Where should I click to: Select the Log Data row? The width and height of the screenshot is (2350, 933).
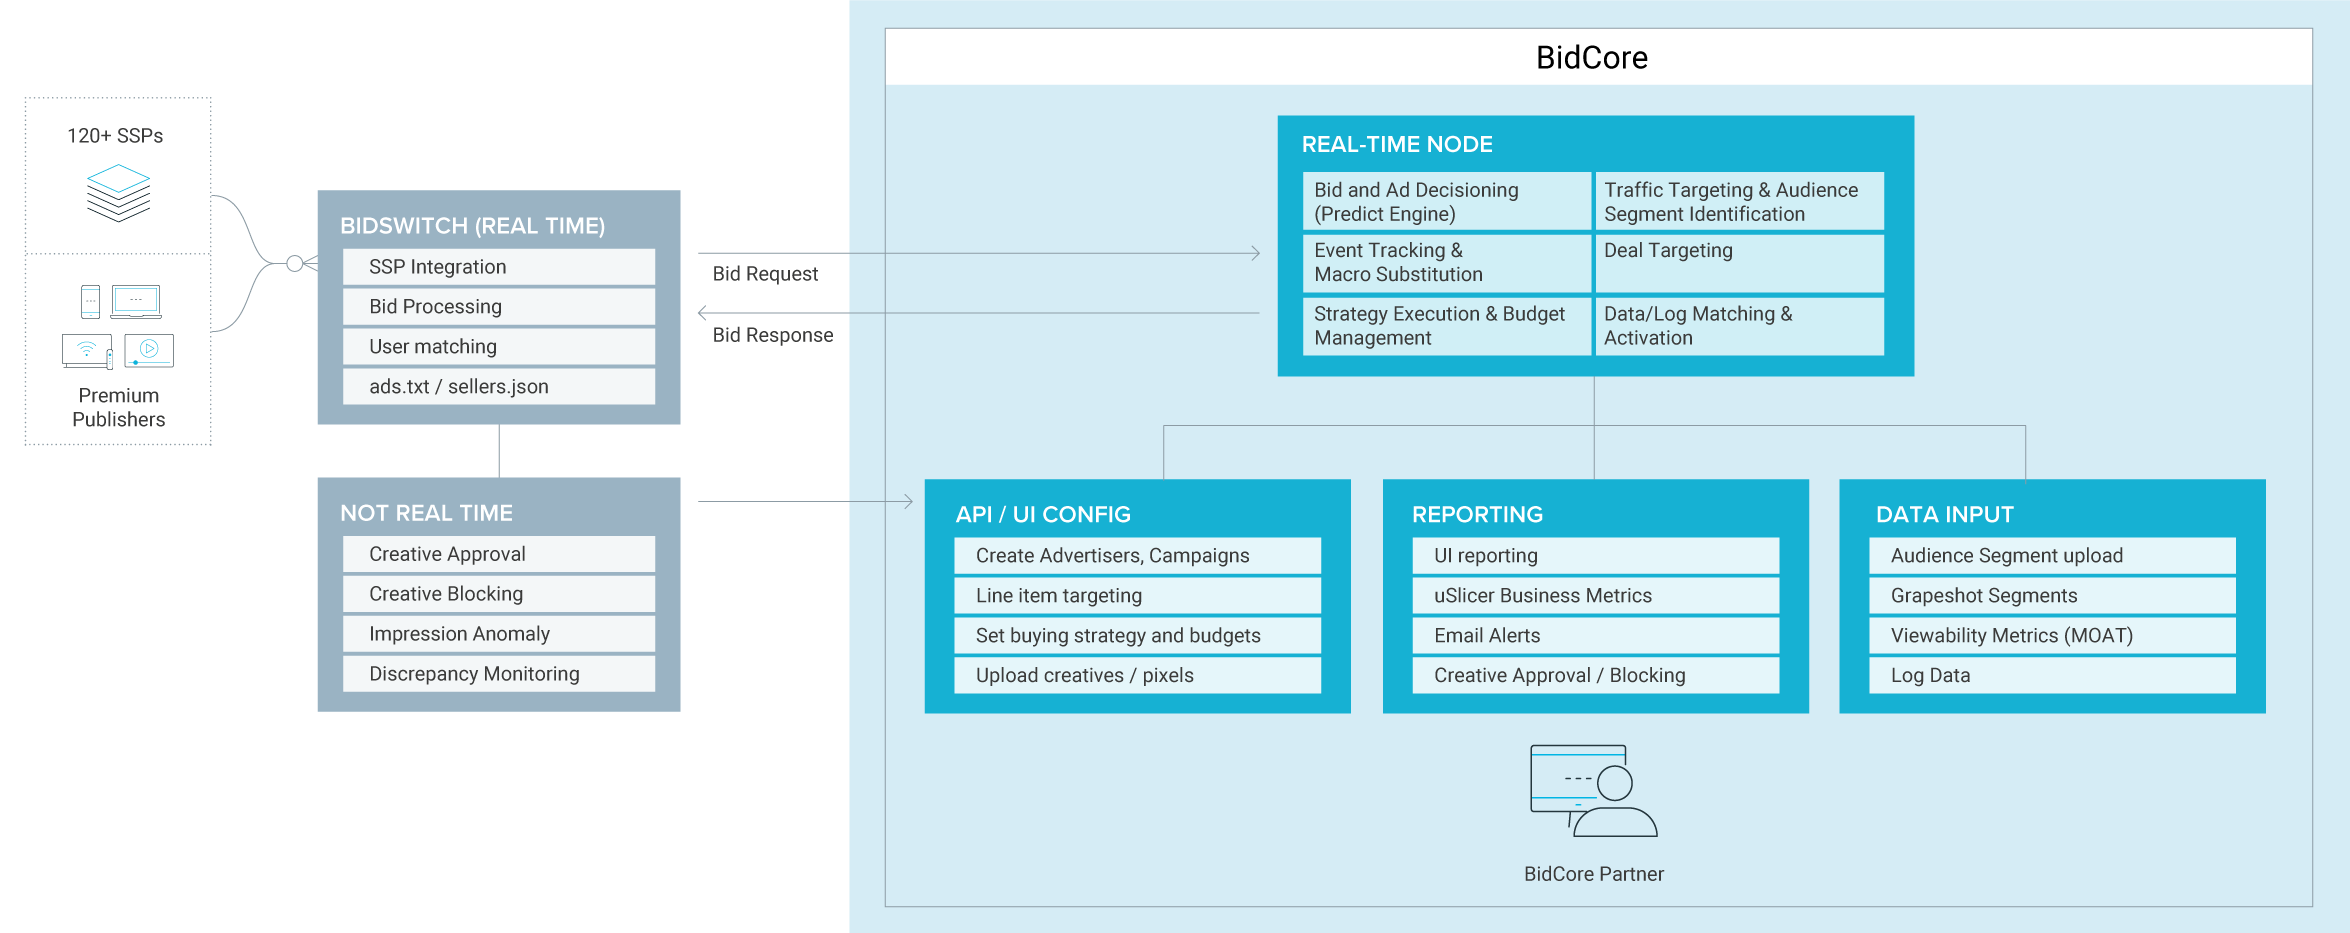coord(2053,676)
